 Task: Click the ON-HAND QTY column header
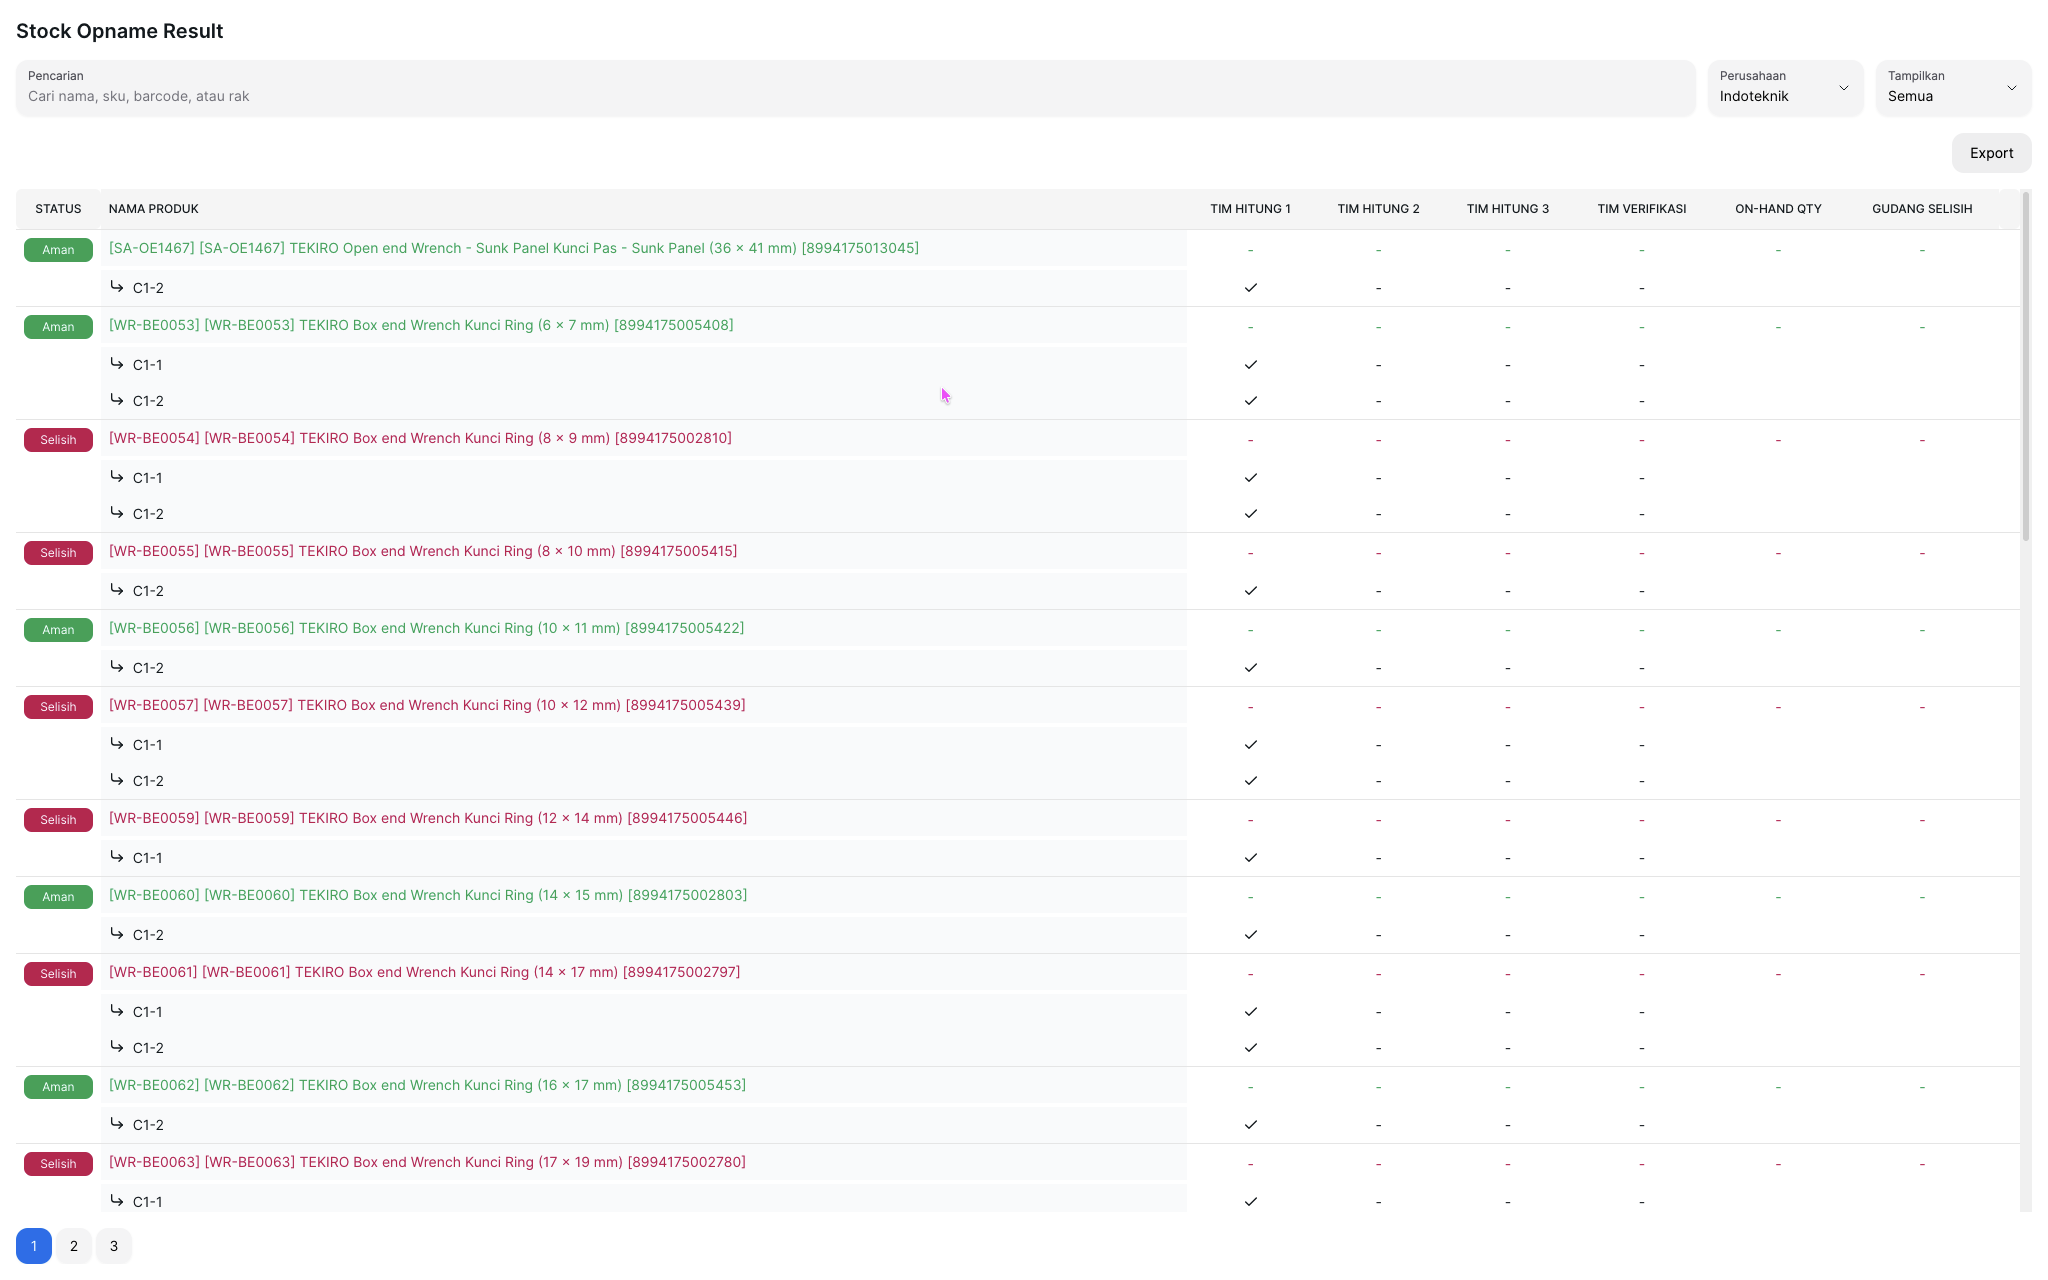(x=1778, y=209)
